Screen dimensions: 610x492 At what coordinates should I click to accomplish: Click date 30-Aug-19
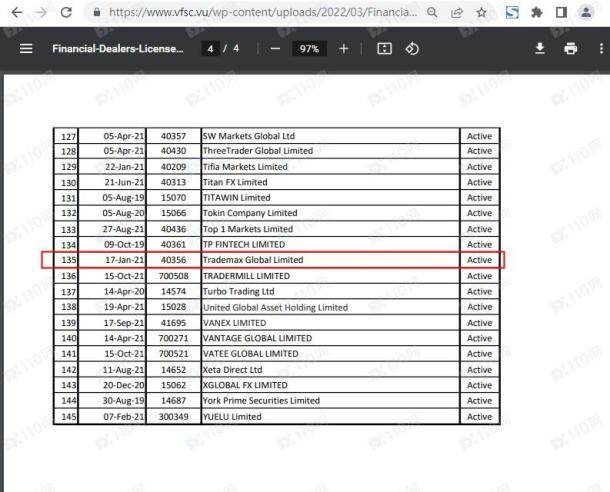click(123, 401)
